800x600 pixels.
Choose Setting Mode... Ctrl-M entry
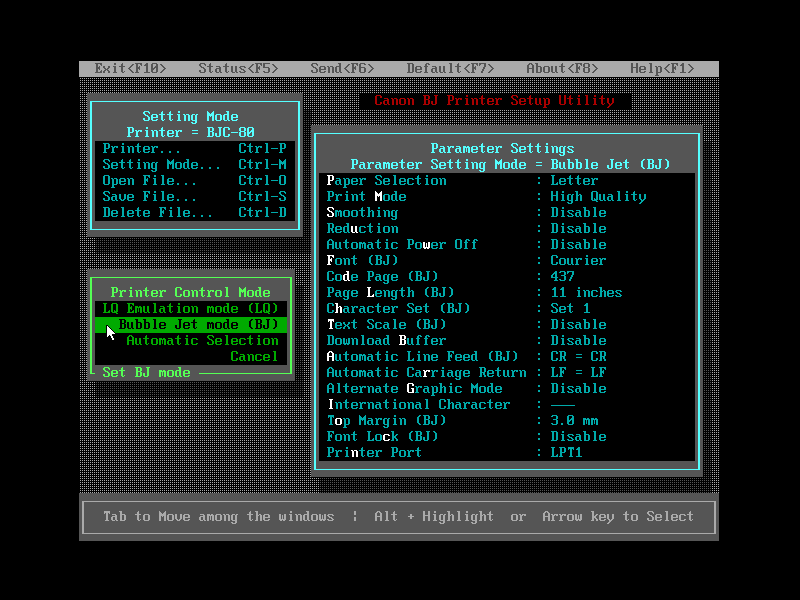[194, 164]
